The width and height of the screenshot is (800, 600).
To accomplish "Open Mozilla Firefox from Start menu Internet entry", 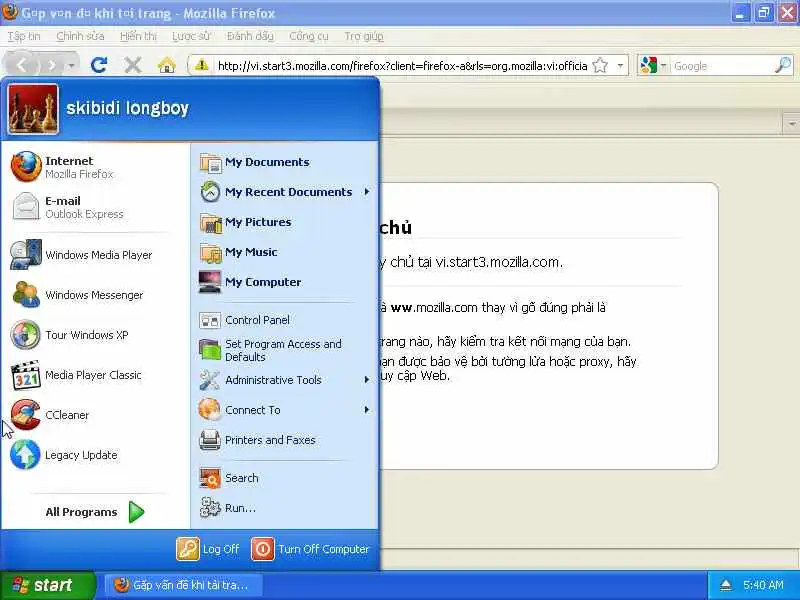I will (x=96, y=167).
